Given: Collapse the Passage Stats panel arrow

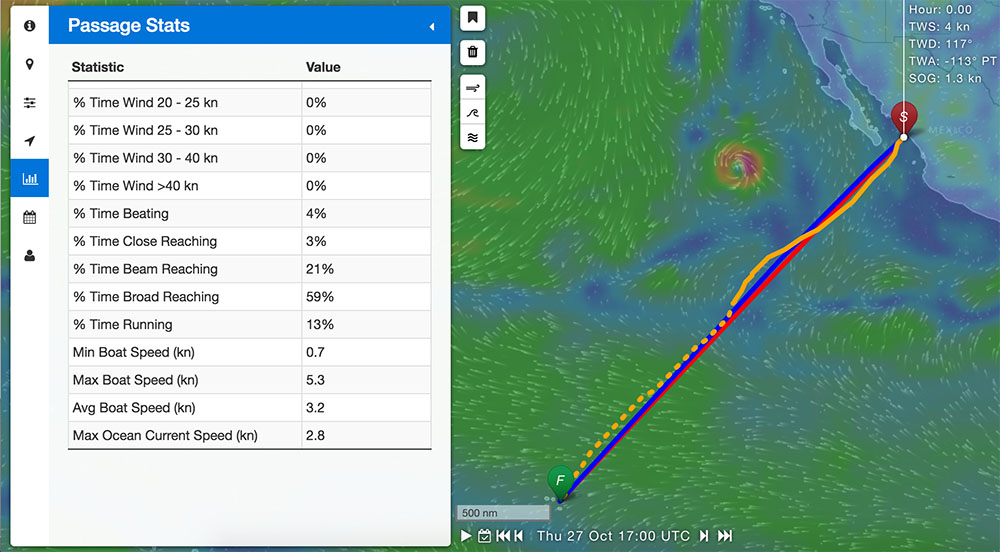Looking at the screenshot, I should (x=432, y=26).
